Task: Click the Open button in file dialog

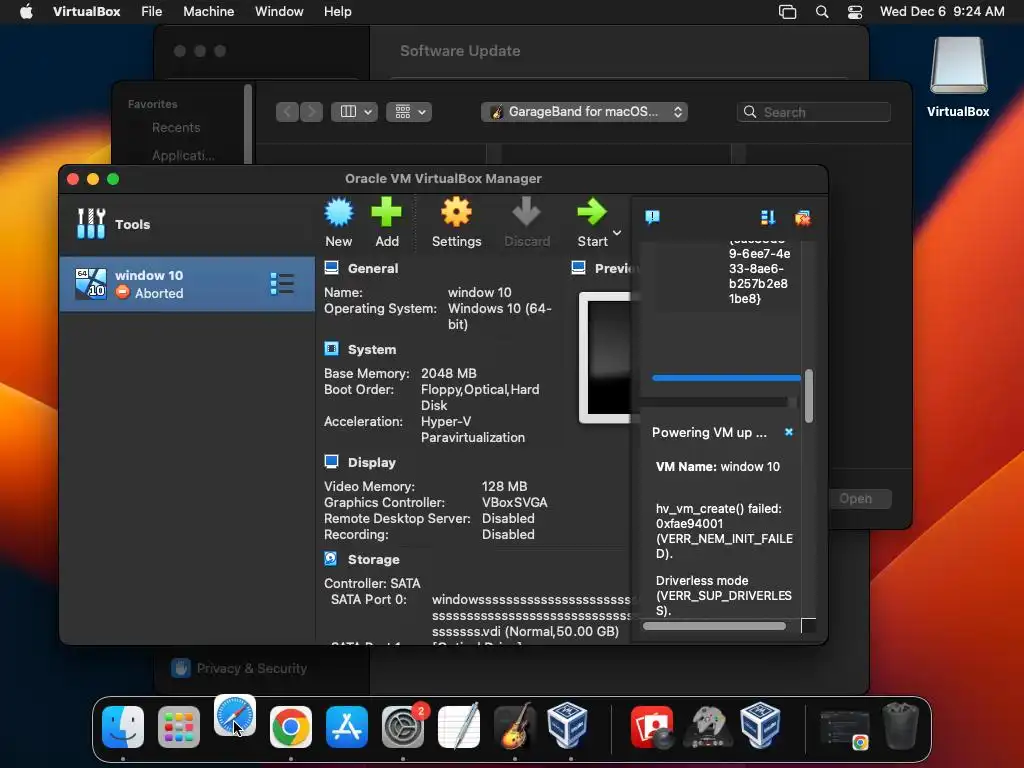Action: (856, 498)
